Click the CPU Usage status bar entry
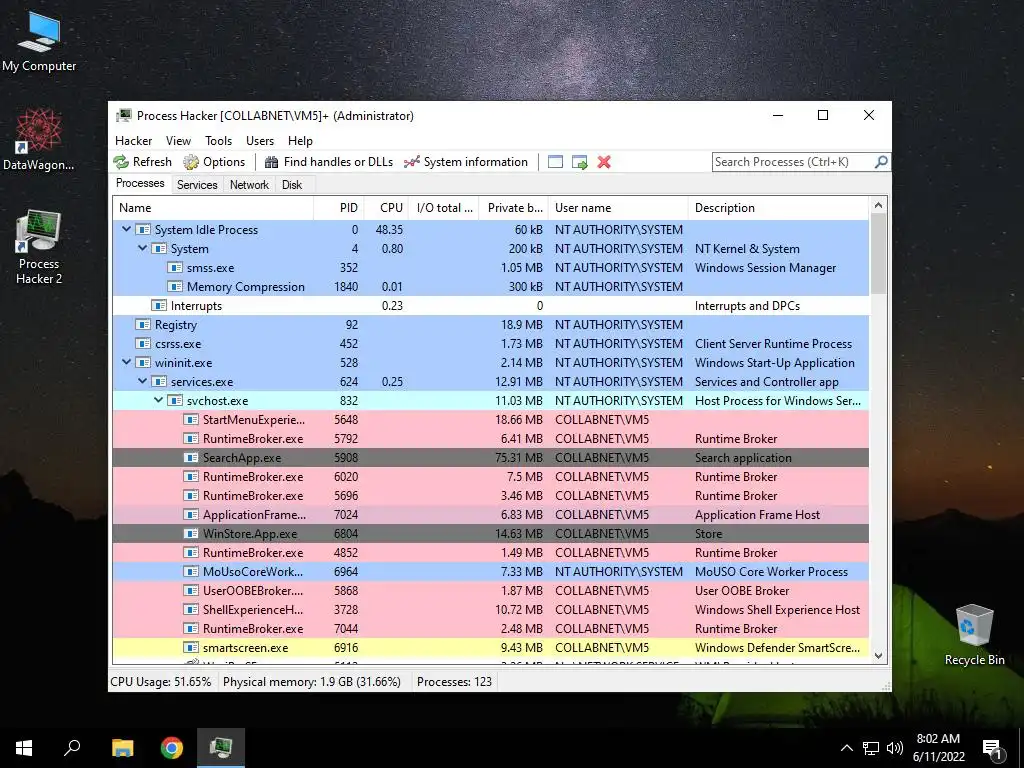This screenshot has width=1024, height=768. tap(161, 682)
